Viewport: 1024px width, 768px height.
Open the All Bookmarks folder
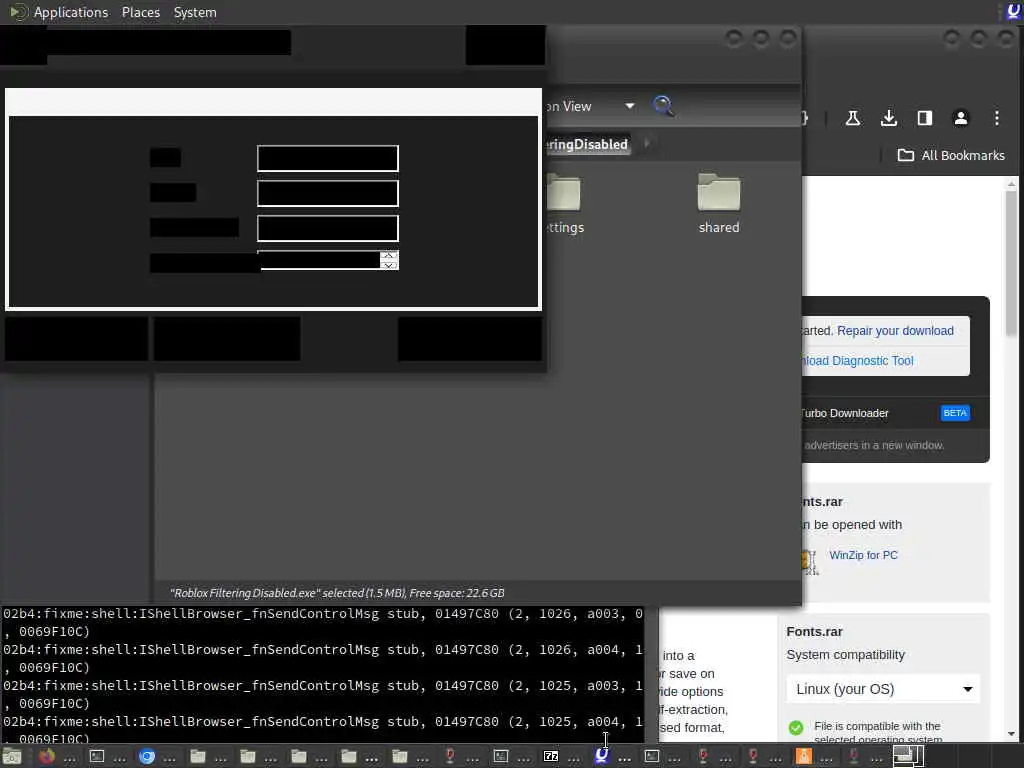point(951,155)
